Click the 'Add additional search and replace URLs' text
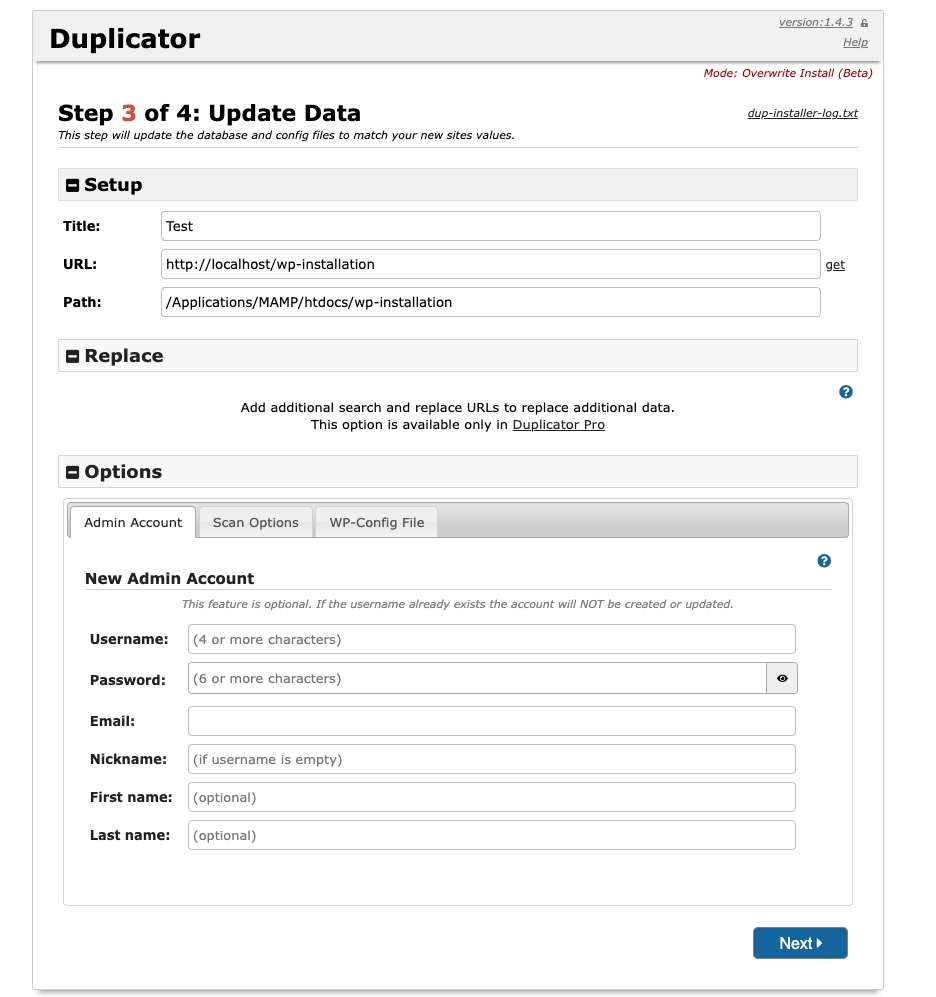This screenshot has width=936, height=997. 457,408
